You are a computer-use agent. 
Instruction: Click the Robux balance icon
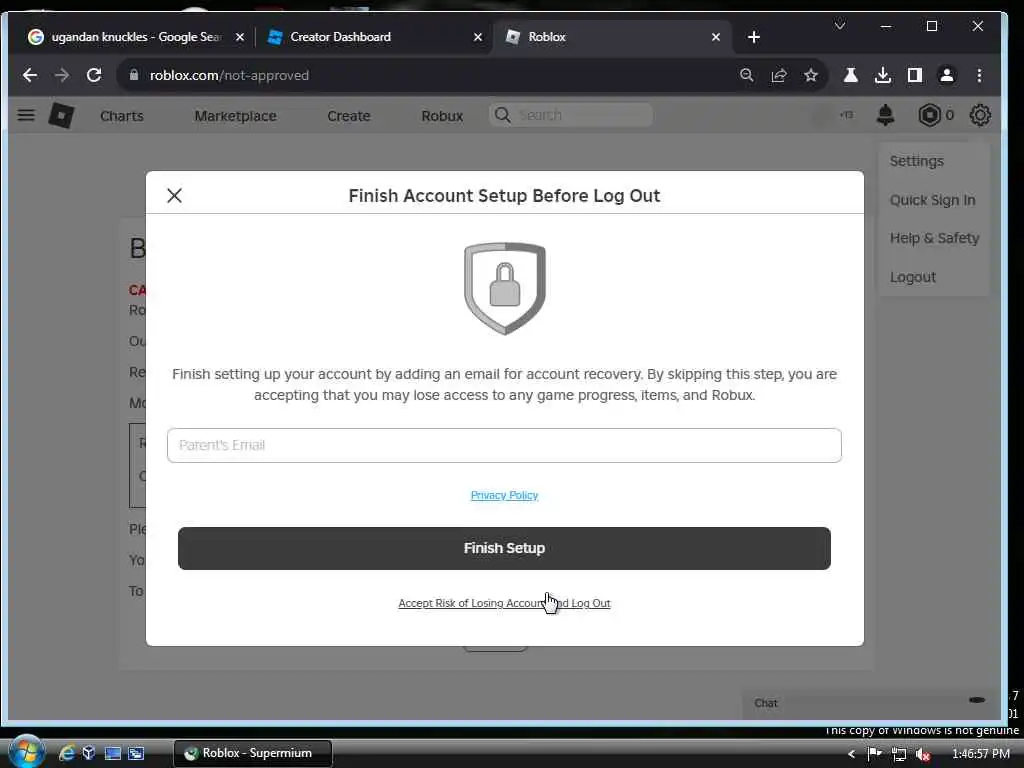coord(929,116)
